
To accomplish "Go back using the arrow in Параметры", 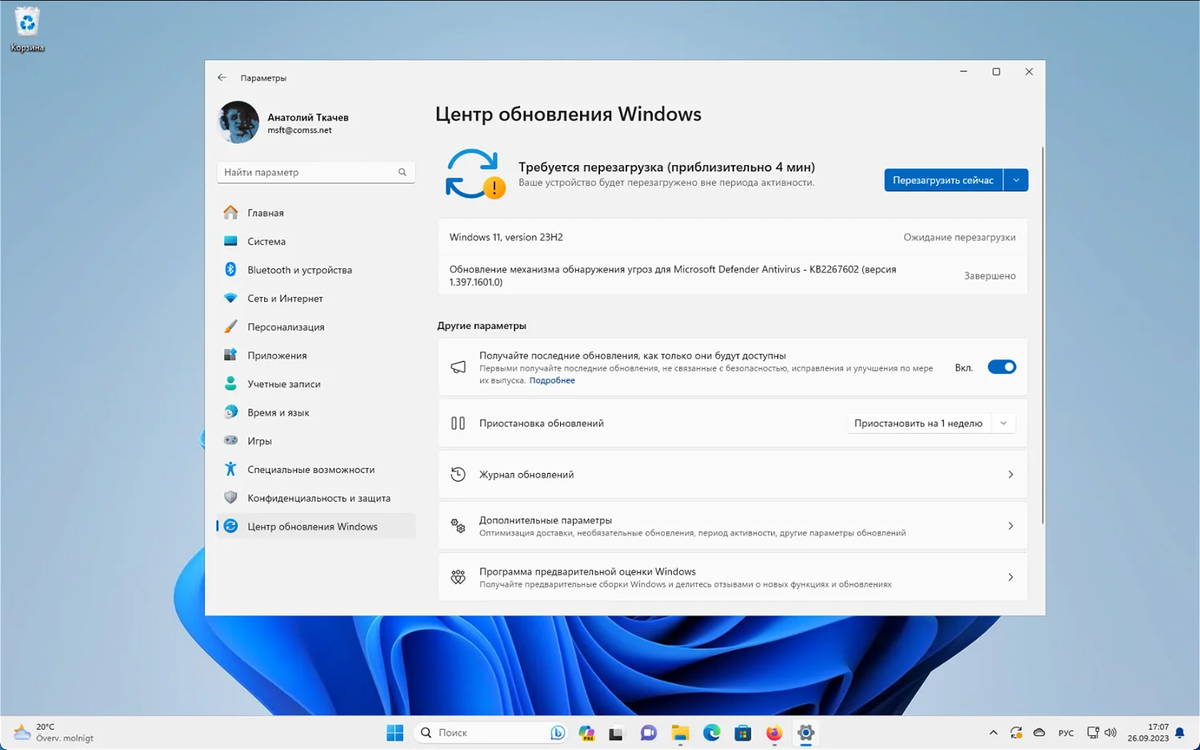I will (222, 78).
